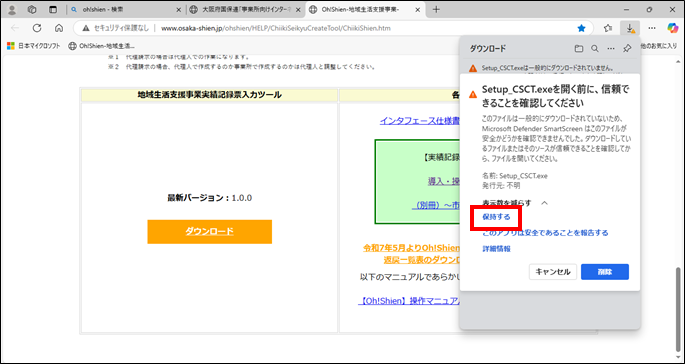
Task: Open a new tab with plus button
Action: coord(436,10)
